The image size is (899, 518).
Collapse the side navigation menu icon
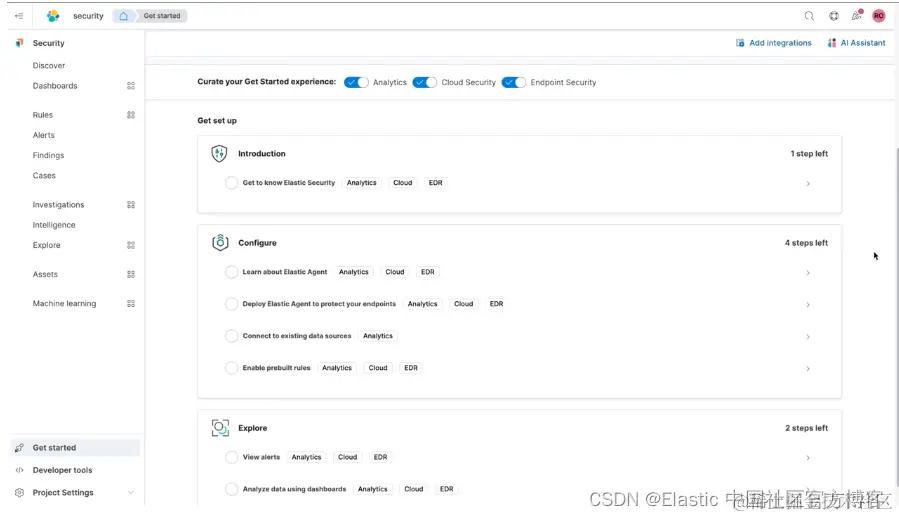(19, 16)
